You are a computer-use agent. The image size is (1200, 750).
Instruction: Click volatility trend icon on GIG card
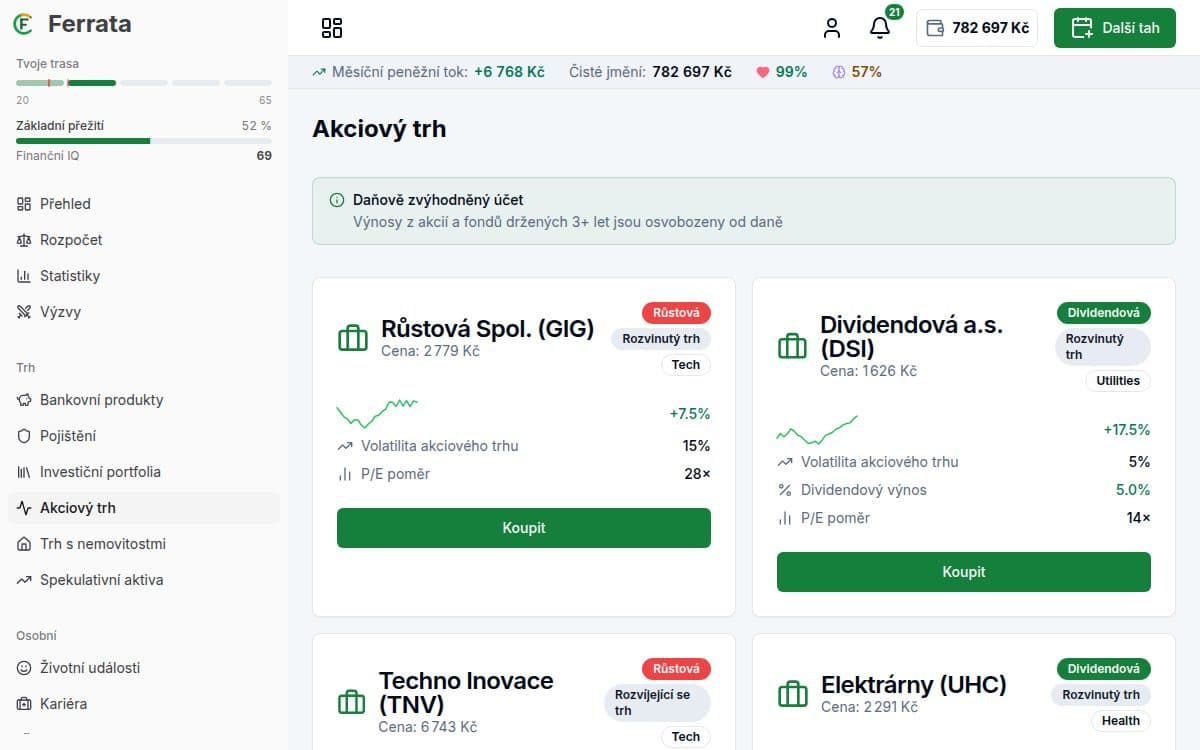click(345, 446)
